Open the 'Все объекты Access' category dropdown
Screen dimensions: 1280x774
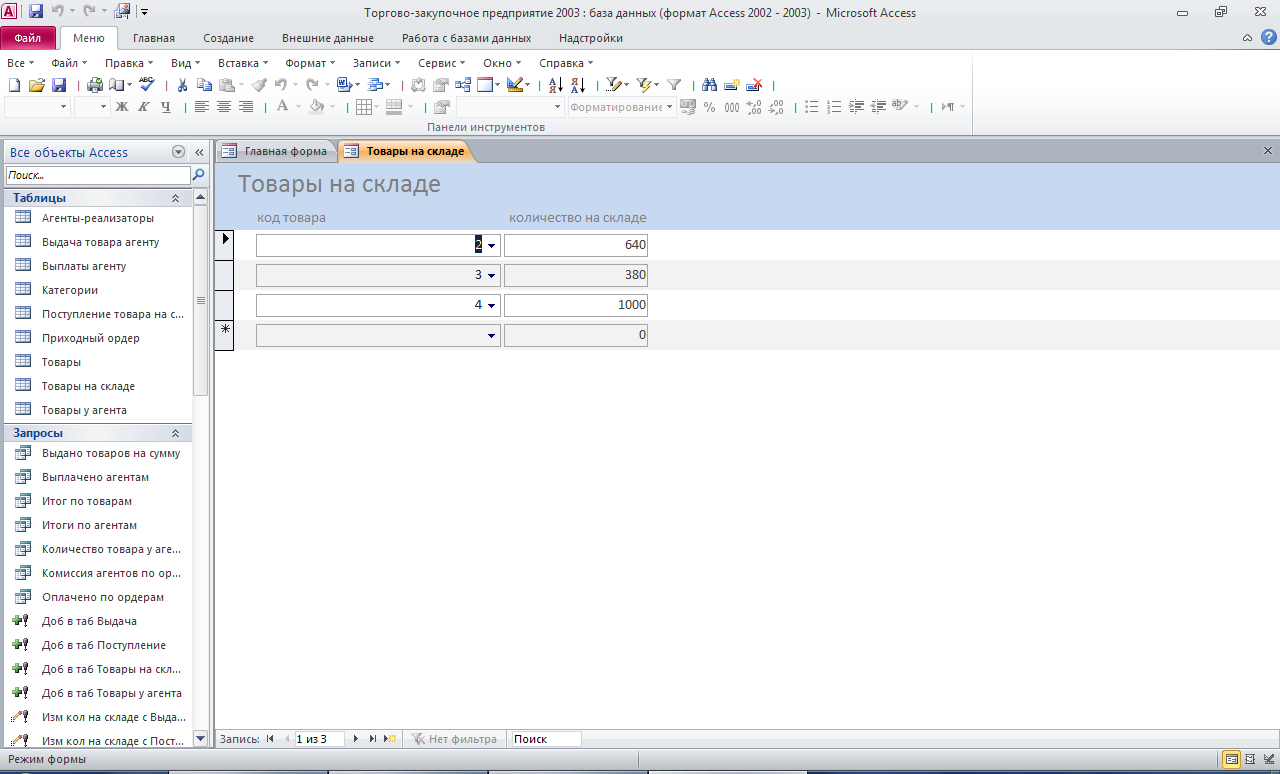(x=179, y=152)
